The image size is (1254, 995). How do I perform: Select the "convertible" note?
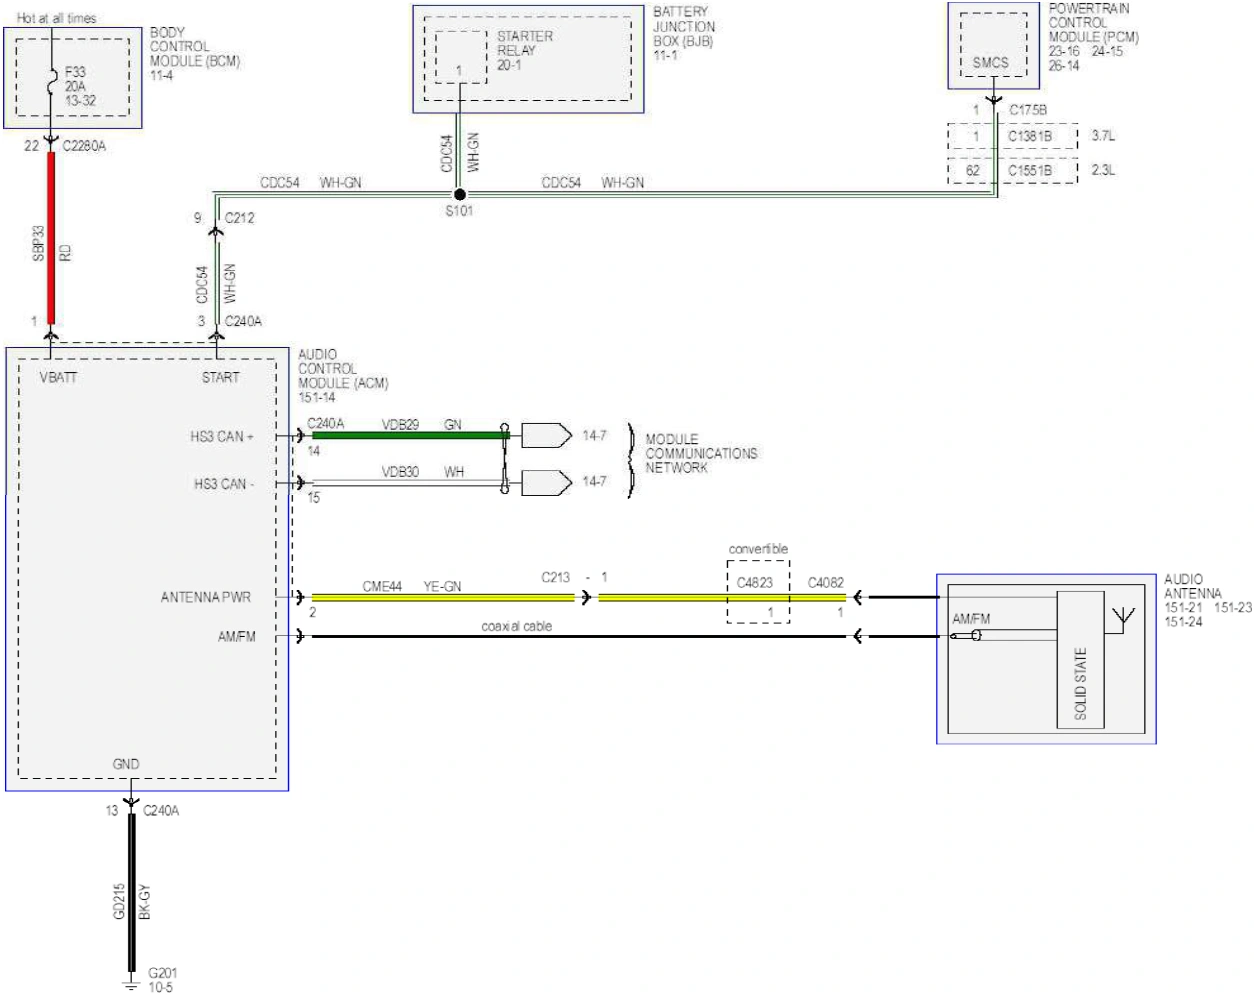point(758,549)
